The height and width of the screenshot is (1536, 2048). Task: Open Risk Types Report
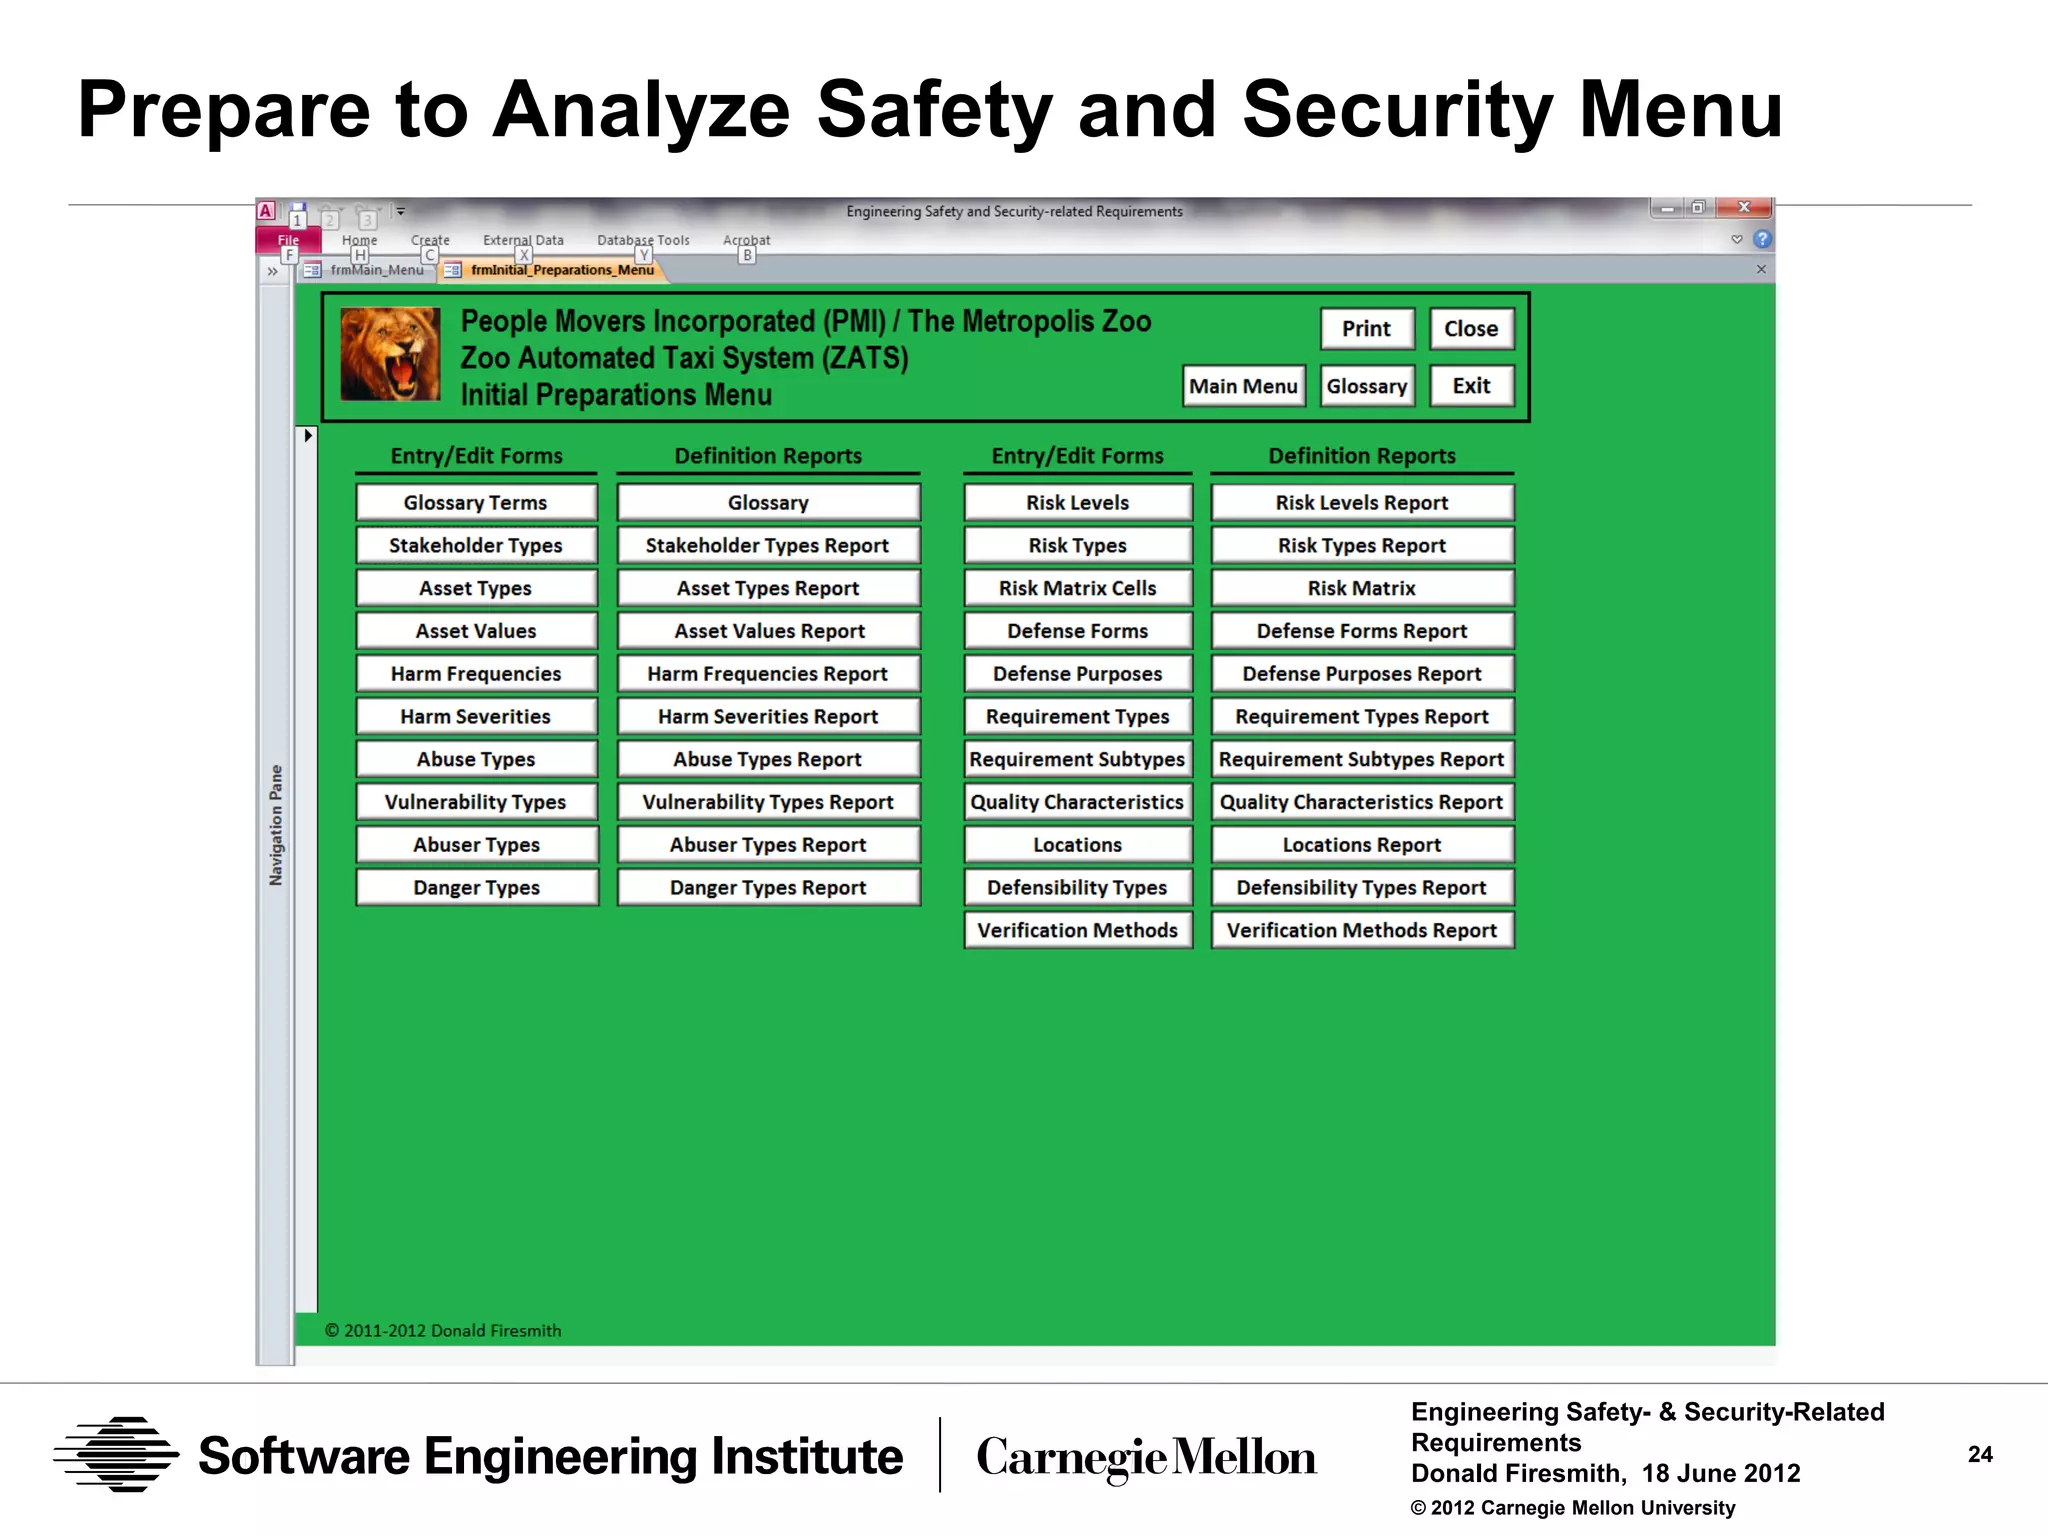[x=1362, y=546]
